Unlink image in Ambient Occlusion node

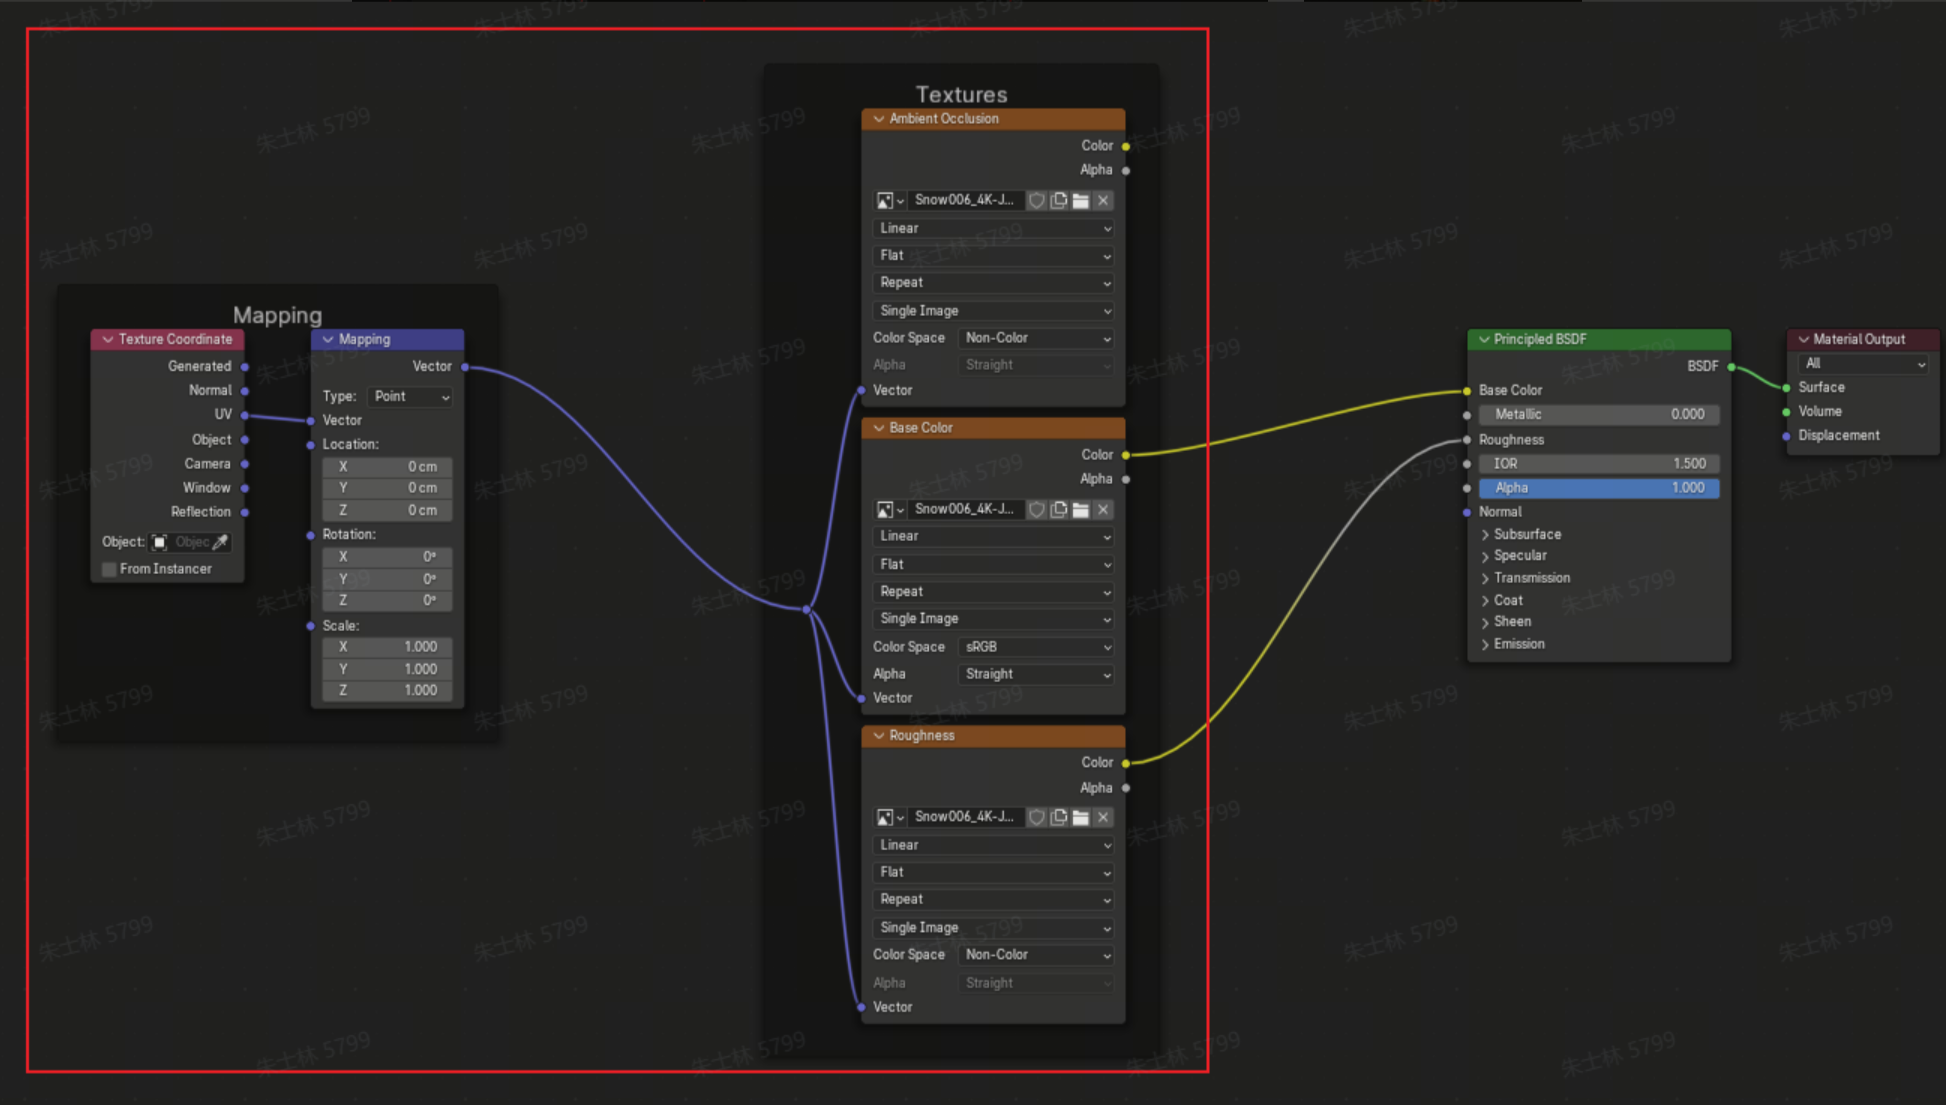pyautogui.click(x=1103, y=201)
